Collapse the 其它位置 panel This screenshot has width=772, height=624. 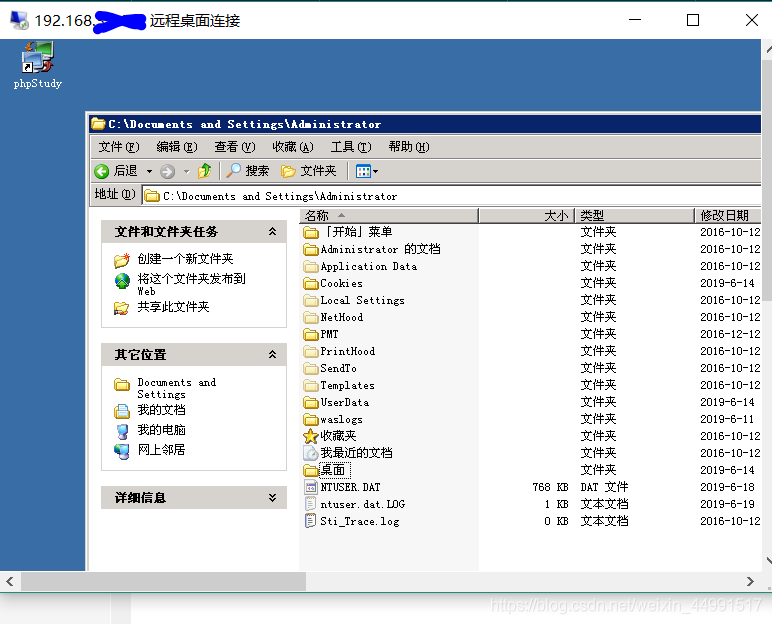(272, 355)
